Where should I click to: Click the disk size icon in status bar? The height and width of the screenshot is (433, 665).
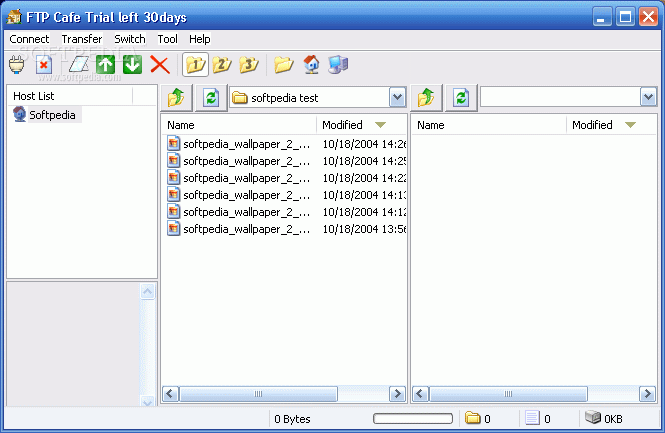point(593,417)
